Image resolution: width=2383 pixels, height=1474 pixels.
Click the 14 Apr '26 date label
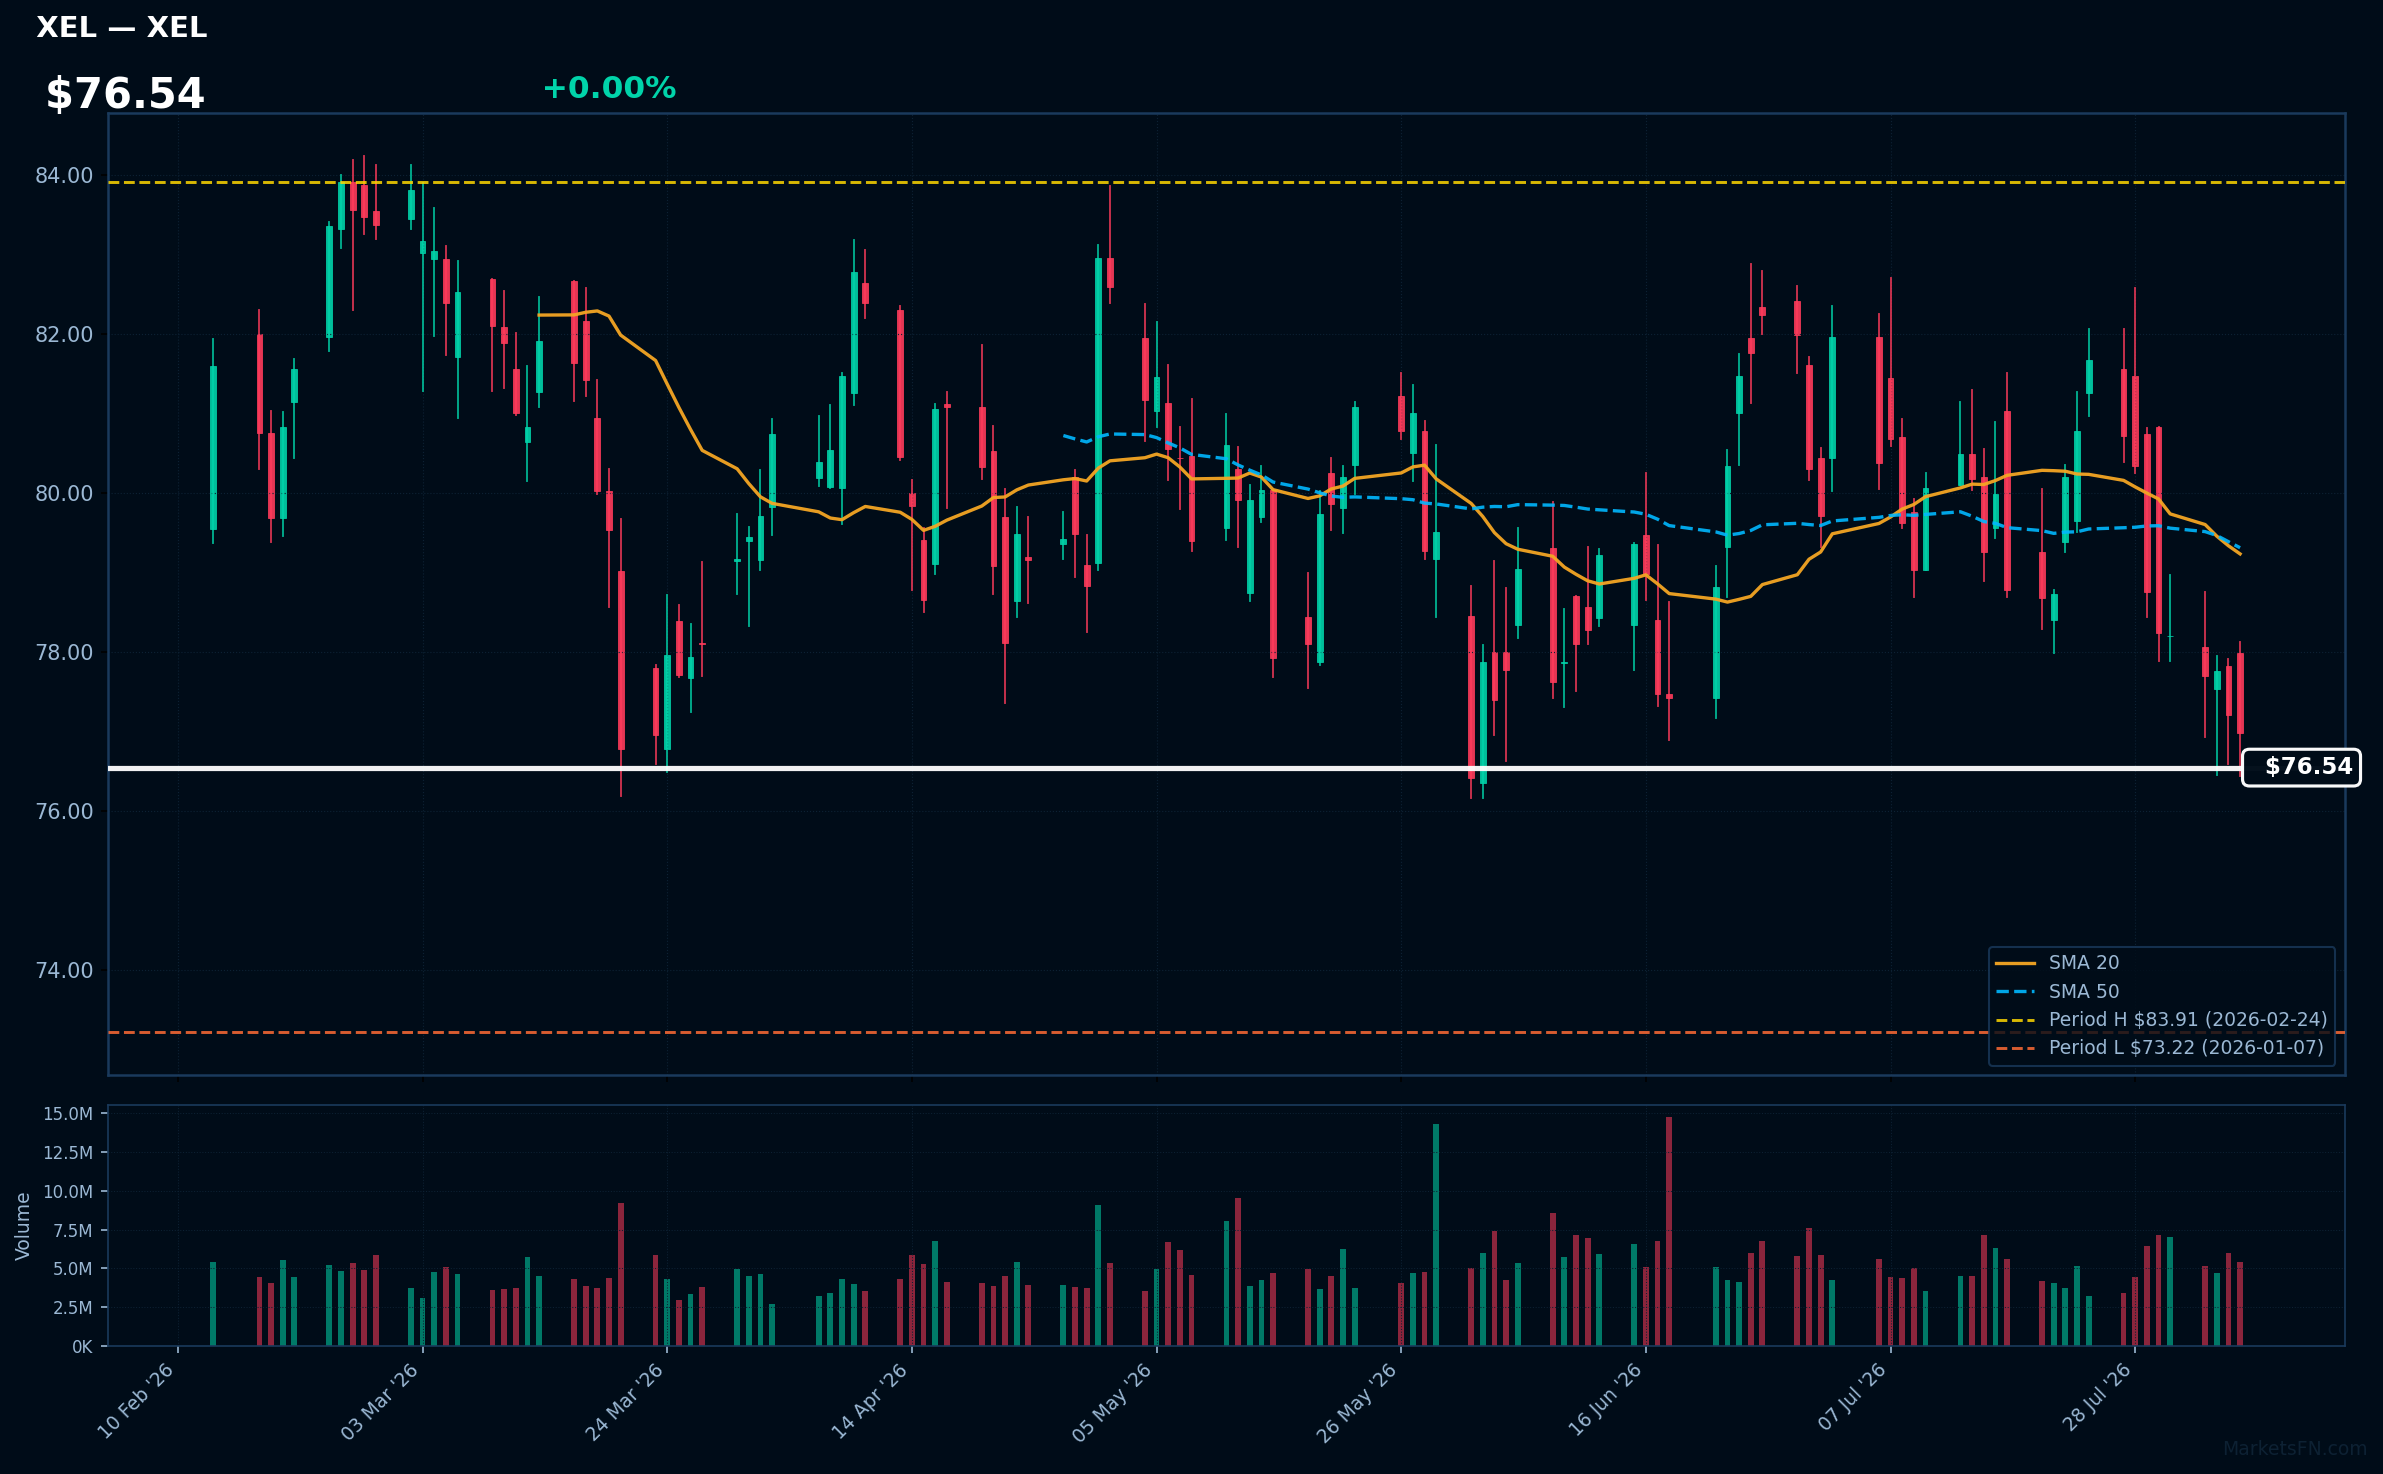point(869,1400)
